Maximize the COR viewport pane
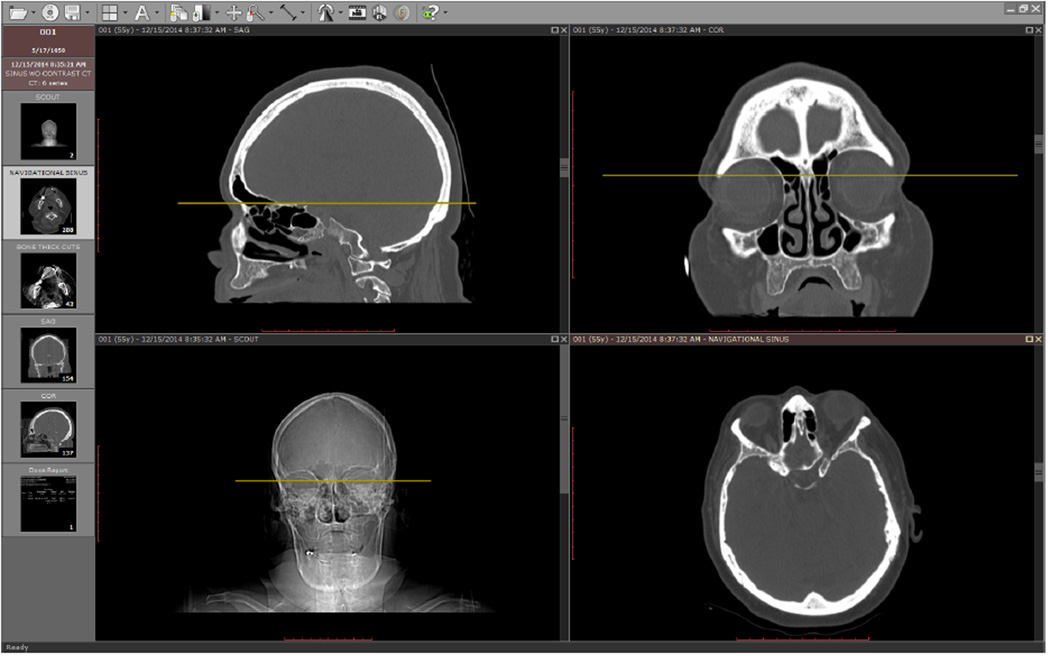 coord(1030,31)
